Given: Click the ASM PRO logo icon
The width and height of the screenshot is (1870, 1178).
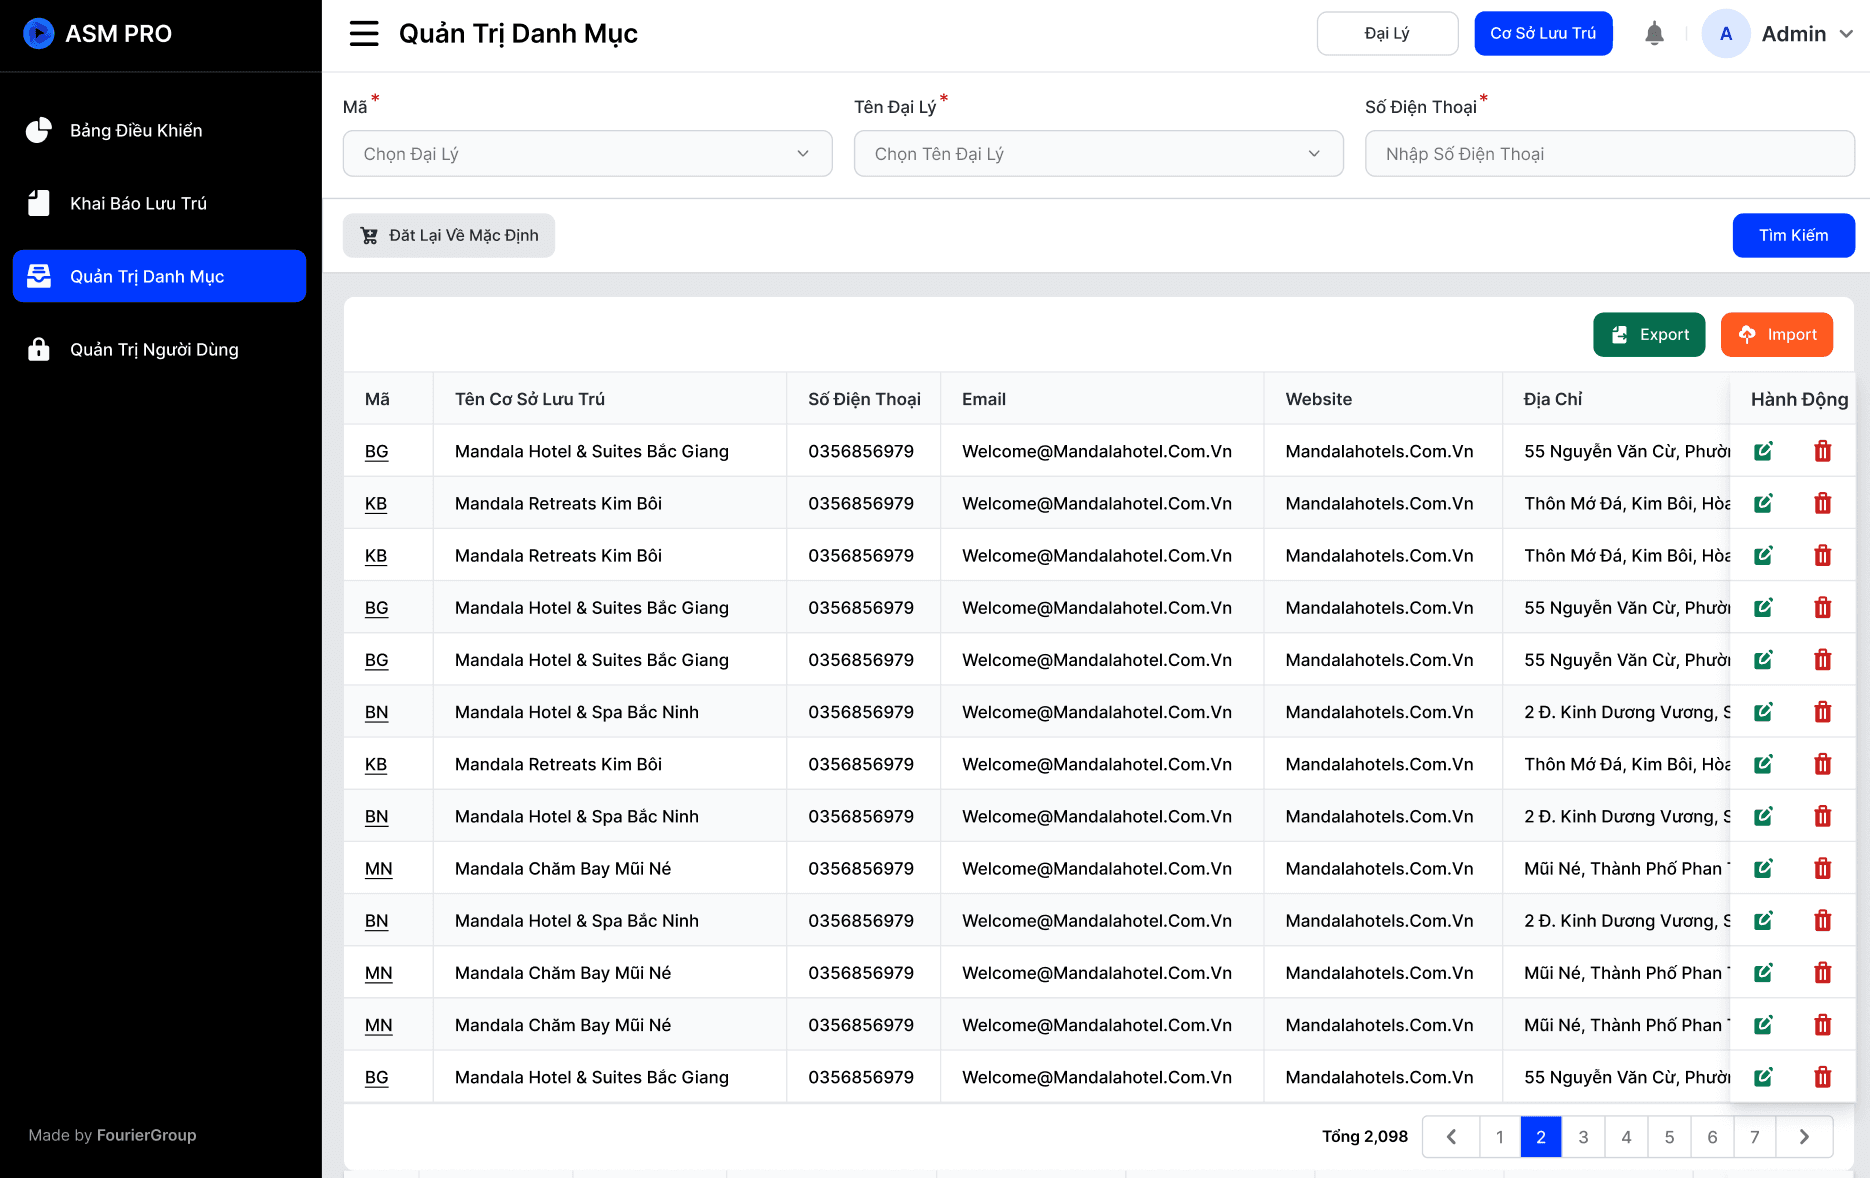Looking at the screenshot, I should [39, 34].
